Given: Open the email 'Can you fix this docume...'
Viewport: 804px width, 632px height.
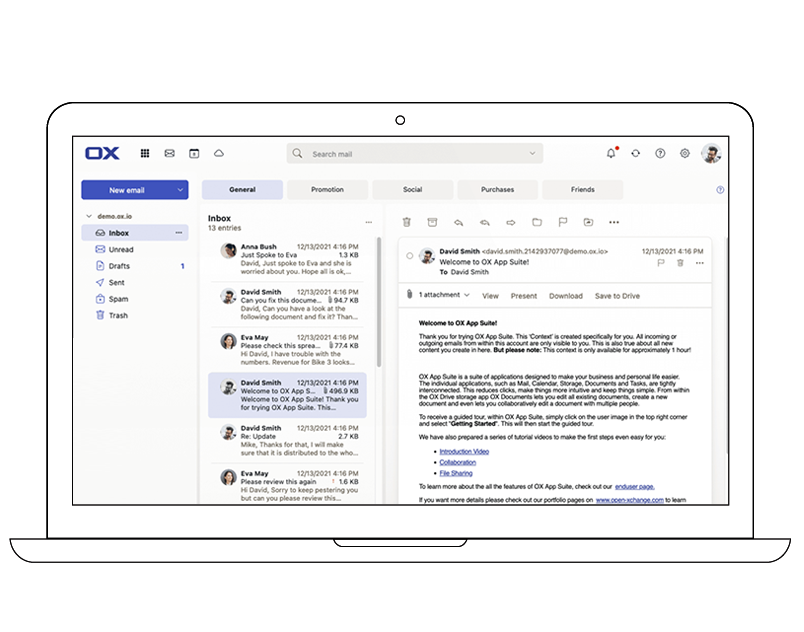Looking at the screenshot, I should point(288,304).
